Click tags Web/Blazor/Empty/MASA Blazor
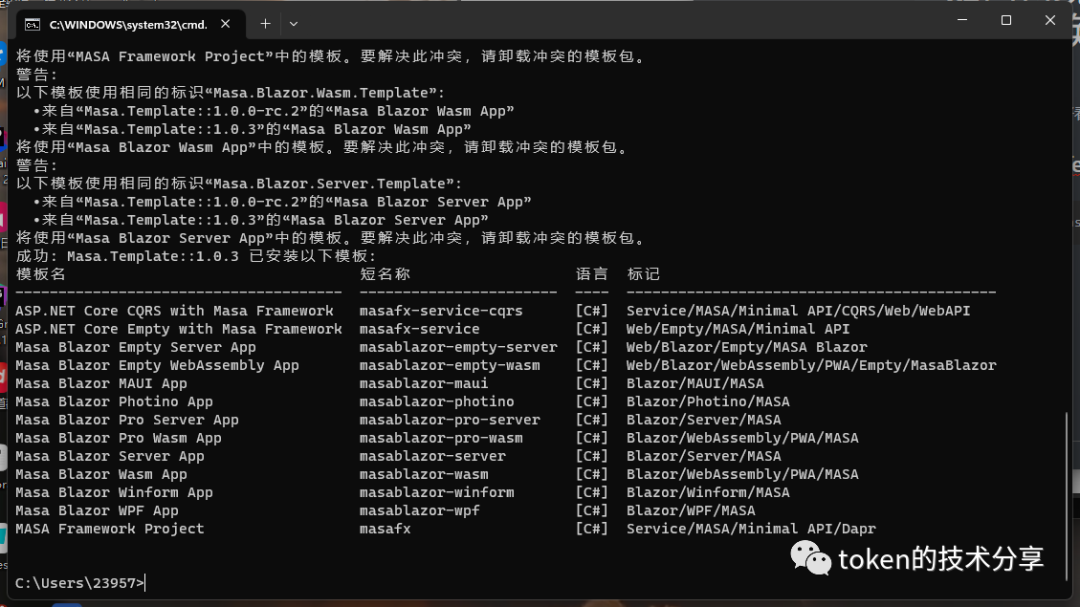The height and width of the screenshot is (607, 1080). point(747,347)
